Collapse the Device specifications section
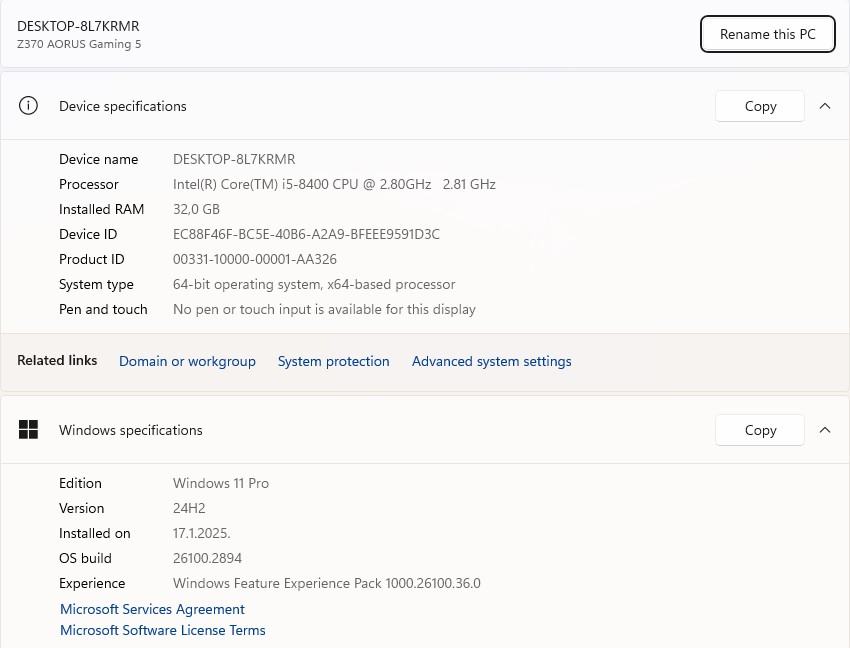Image resolution: width=850 pixels, height=648 pixels. click(825, 106)
